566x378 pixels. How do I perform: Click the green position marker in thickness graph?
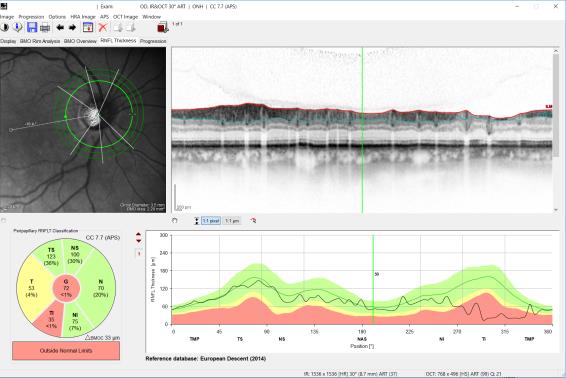373,279
